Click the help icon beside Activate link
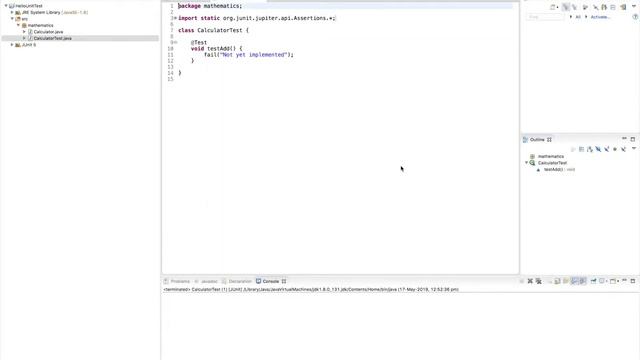This screenshot has width=640, height=360. tap(635, 17)
